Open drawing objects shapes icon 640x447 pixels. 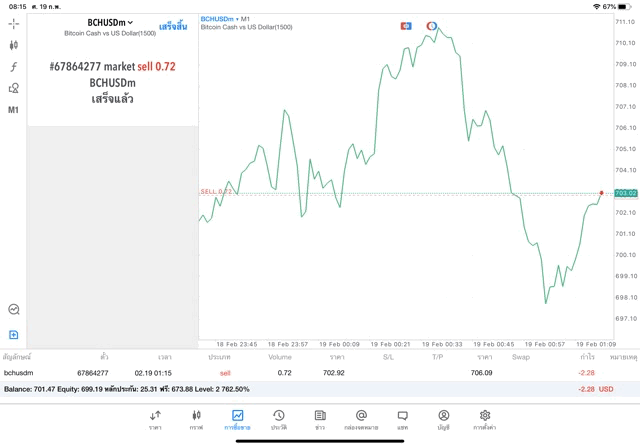click(x=14, y=89)
